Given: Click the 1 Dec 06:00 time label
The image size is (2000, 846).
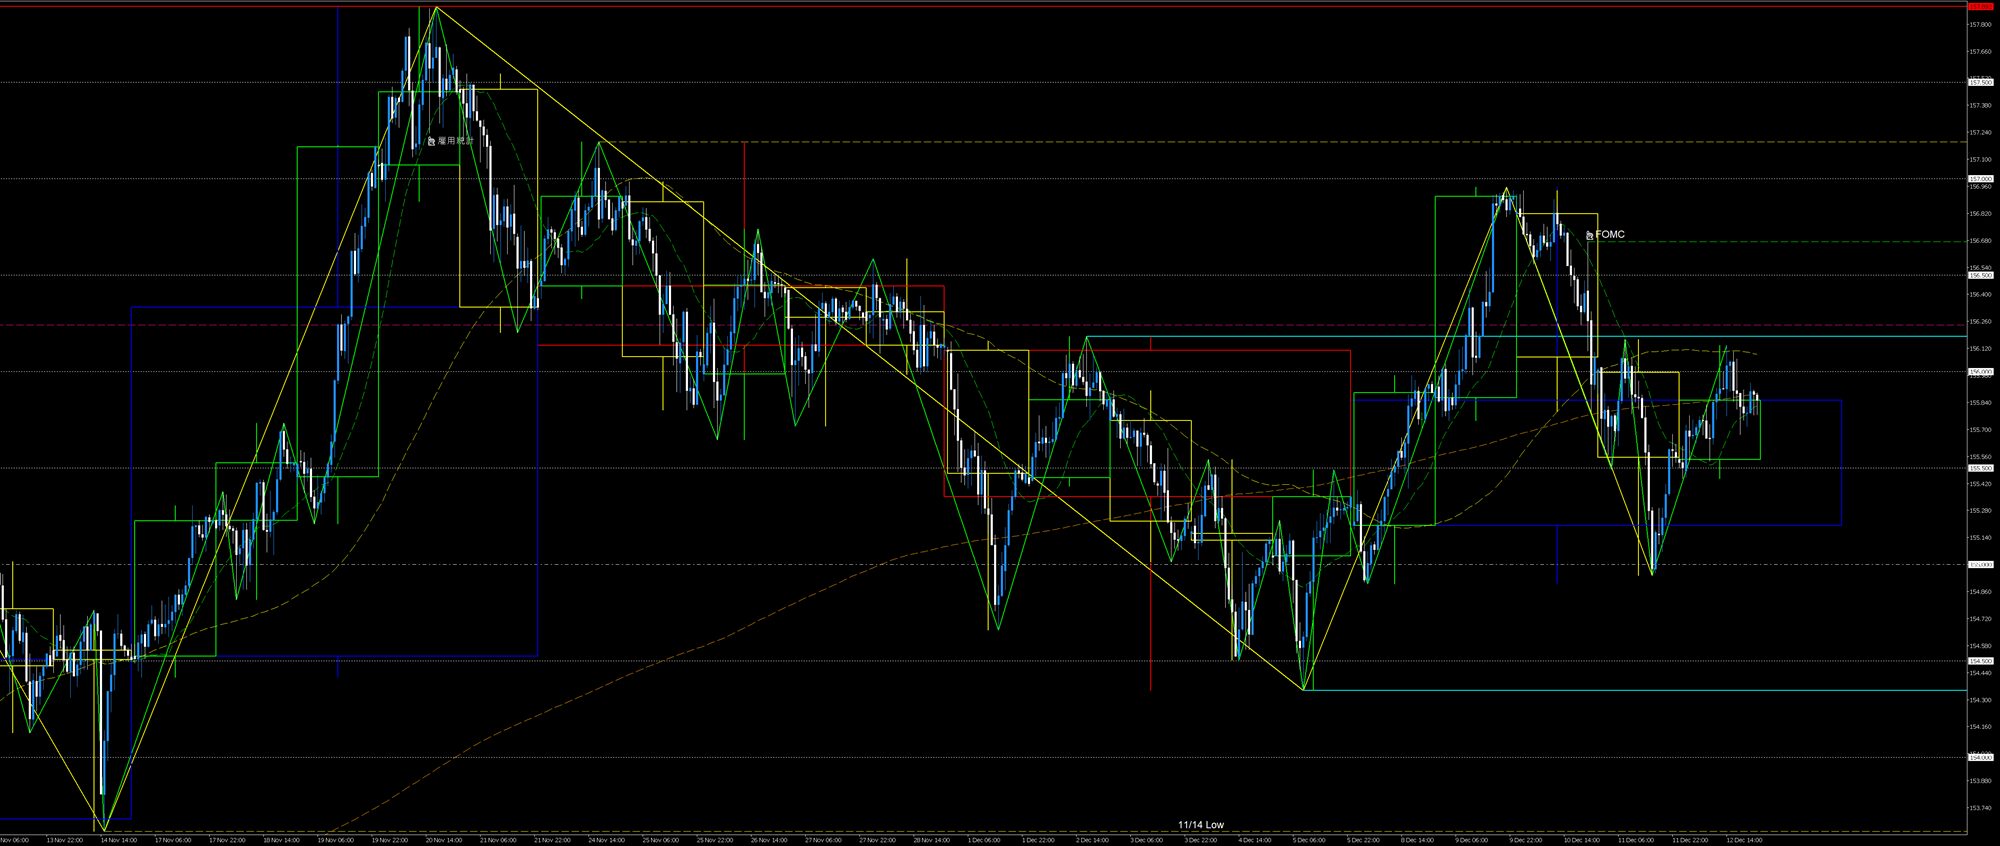Looking at the screenshot, I should tap(984, 840).
